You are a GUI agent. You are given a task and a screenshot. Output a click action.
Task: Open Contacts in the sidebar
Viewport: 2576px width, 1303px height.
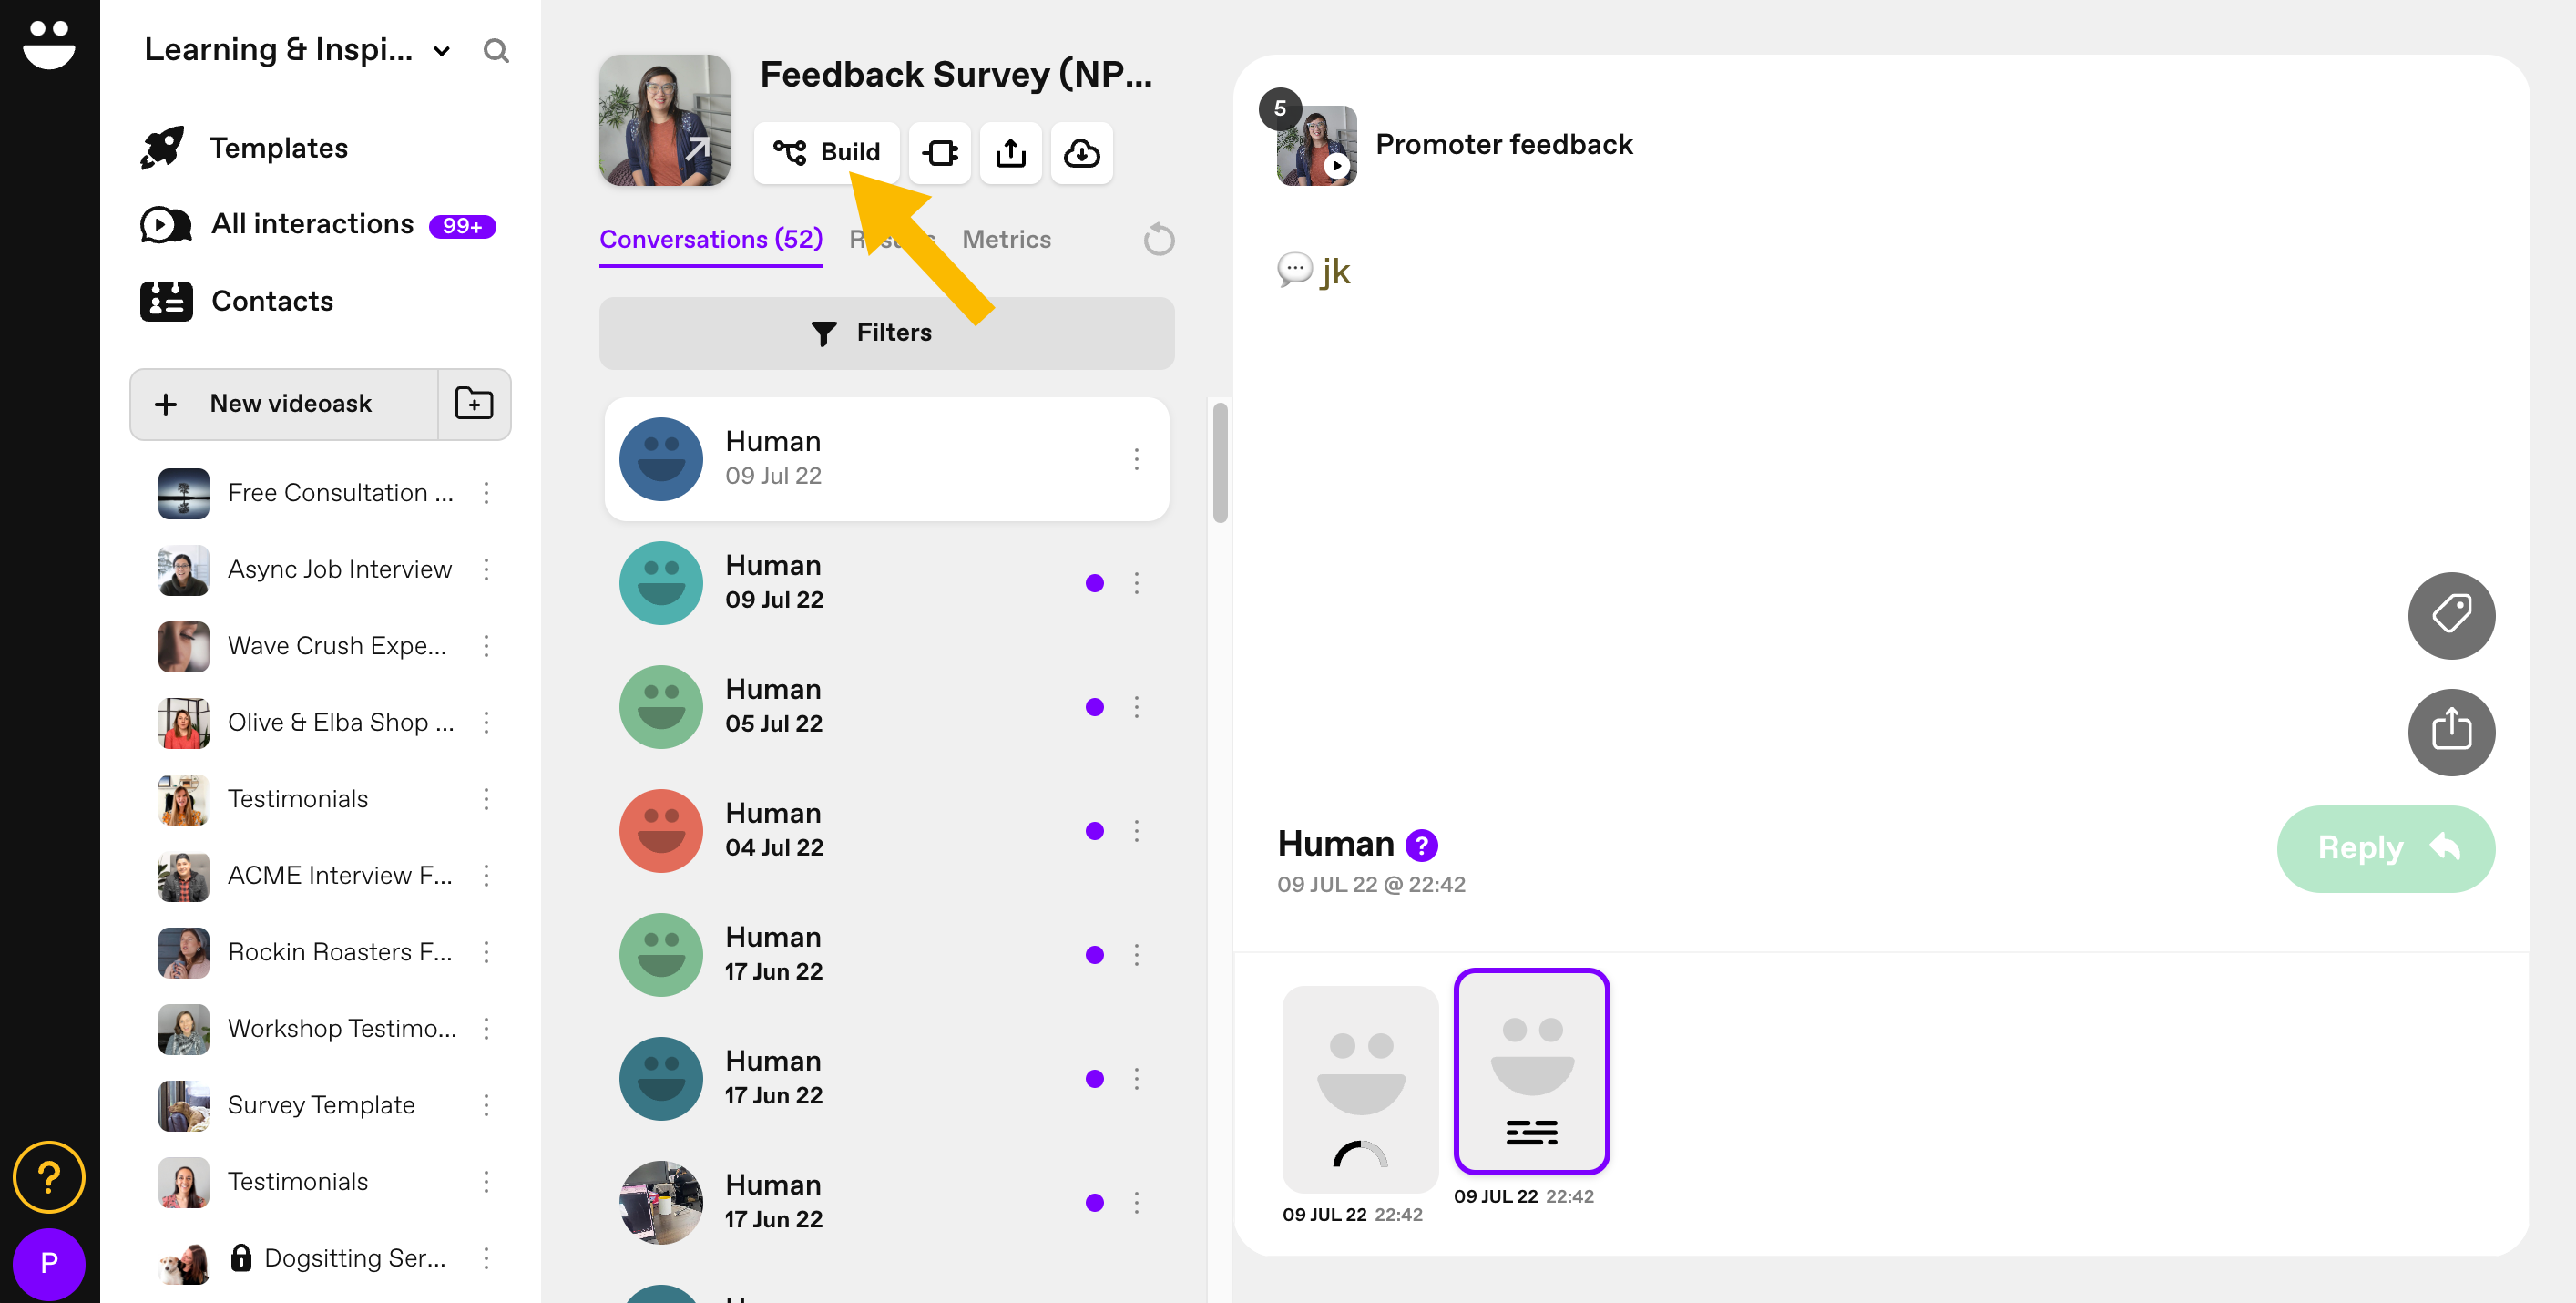click(x=237, y=301)
